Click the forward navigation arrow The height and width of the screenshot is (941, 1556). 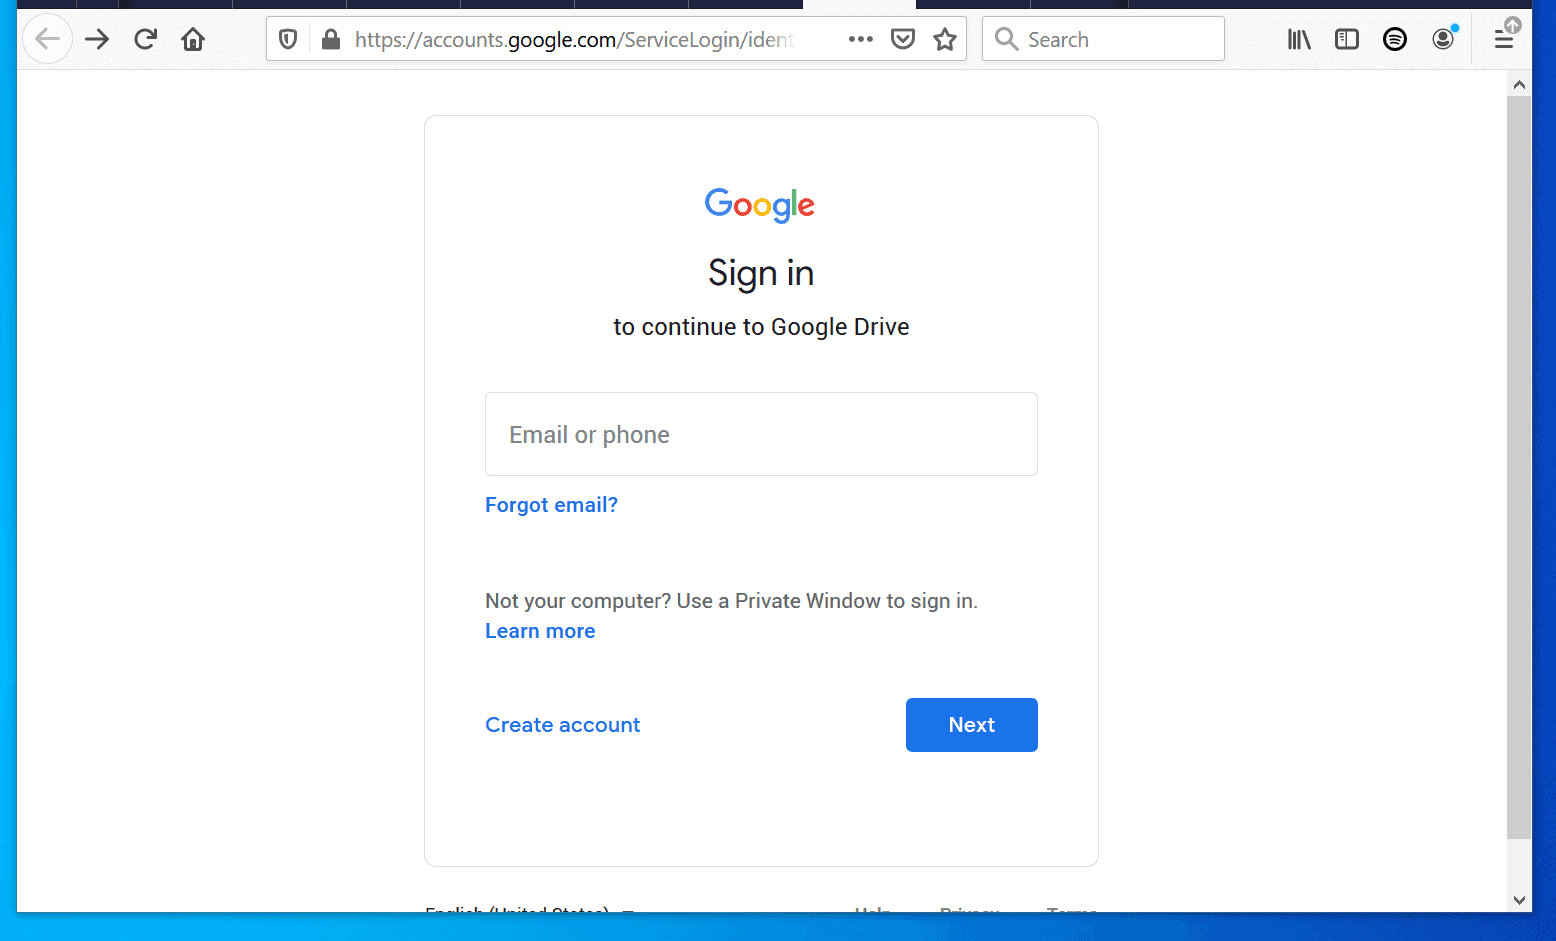[x=96, y=38]
